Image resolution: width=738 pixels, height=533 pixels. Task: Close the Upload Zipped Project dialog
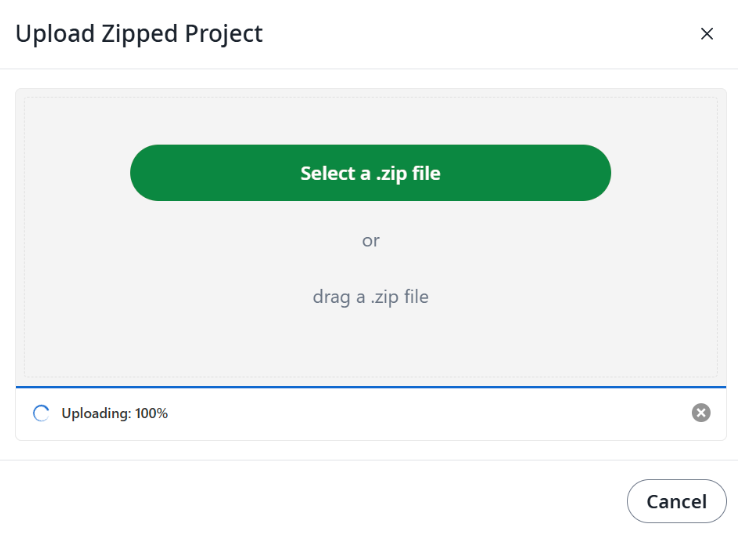click(x=706, y=34)
